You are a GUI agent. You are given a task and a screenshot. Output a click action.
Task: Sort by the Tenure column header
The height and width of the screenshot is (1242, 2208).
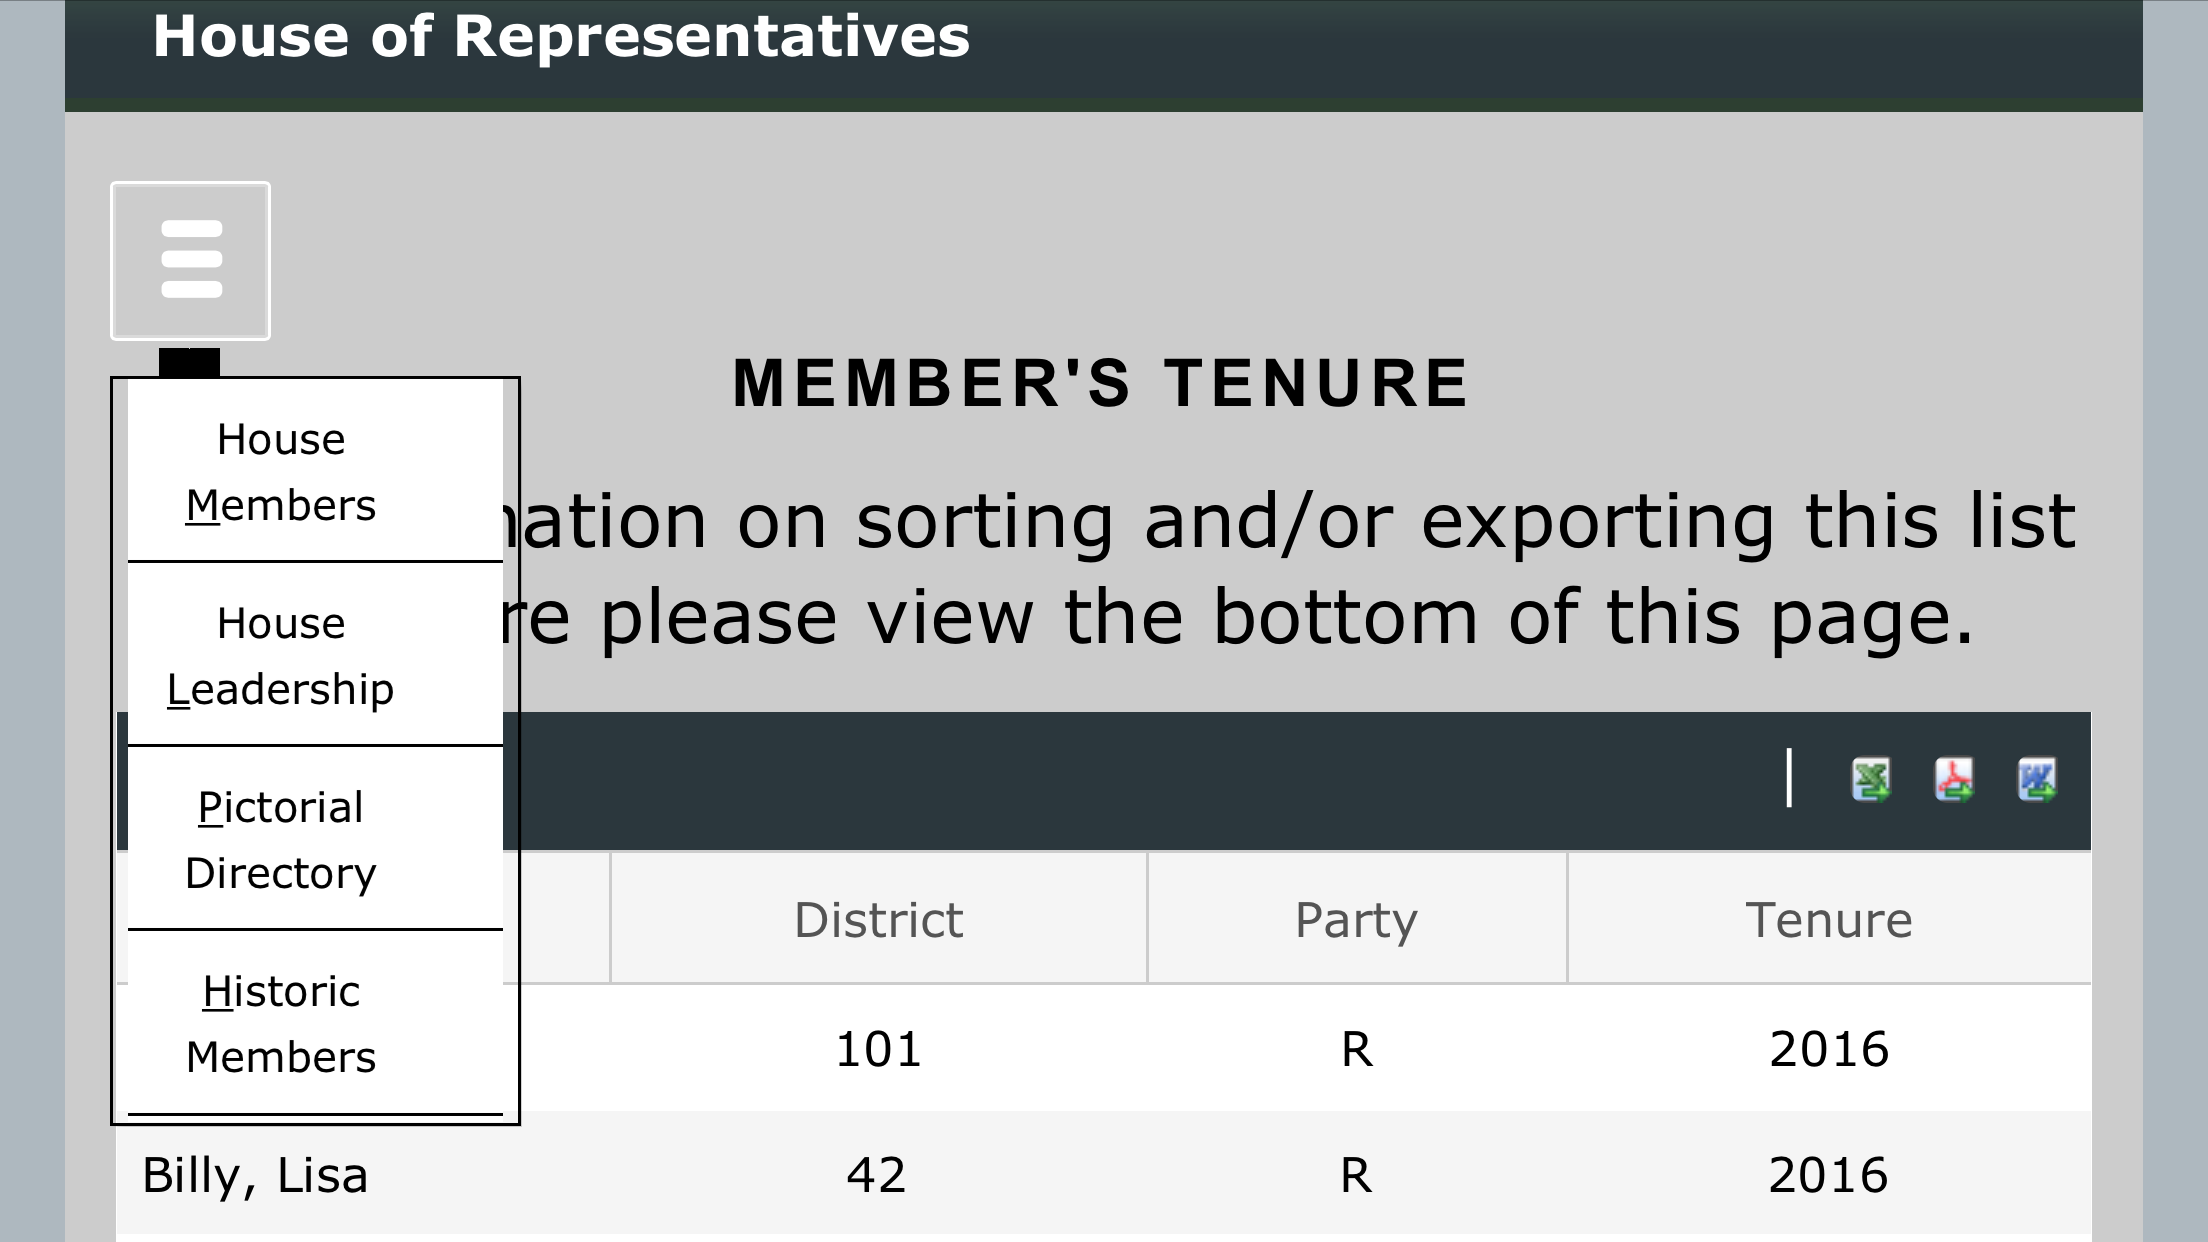(1828, 920)
